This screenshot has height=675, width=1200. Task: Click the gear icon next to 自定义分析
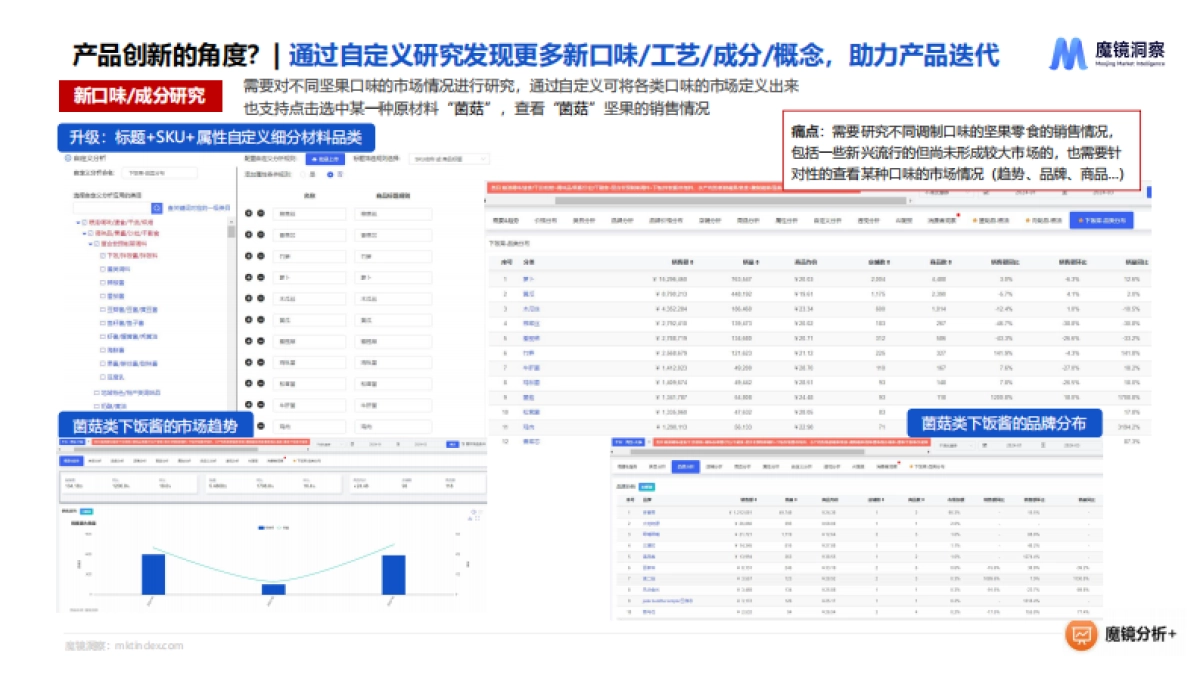pos(67,158)
